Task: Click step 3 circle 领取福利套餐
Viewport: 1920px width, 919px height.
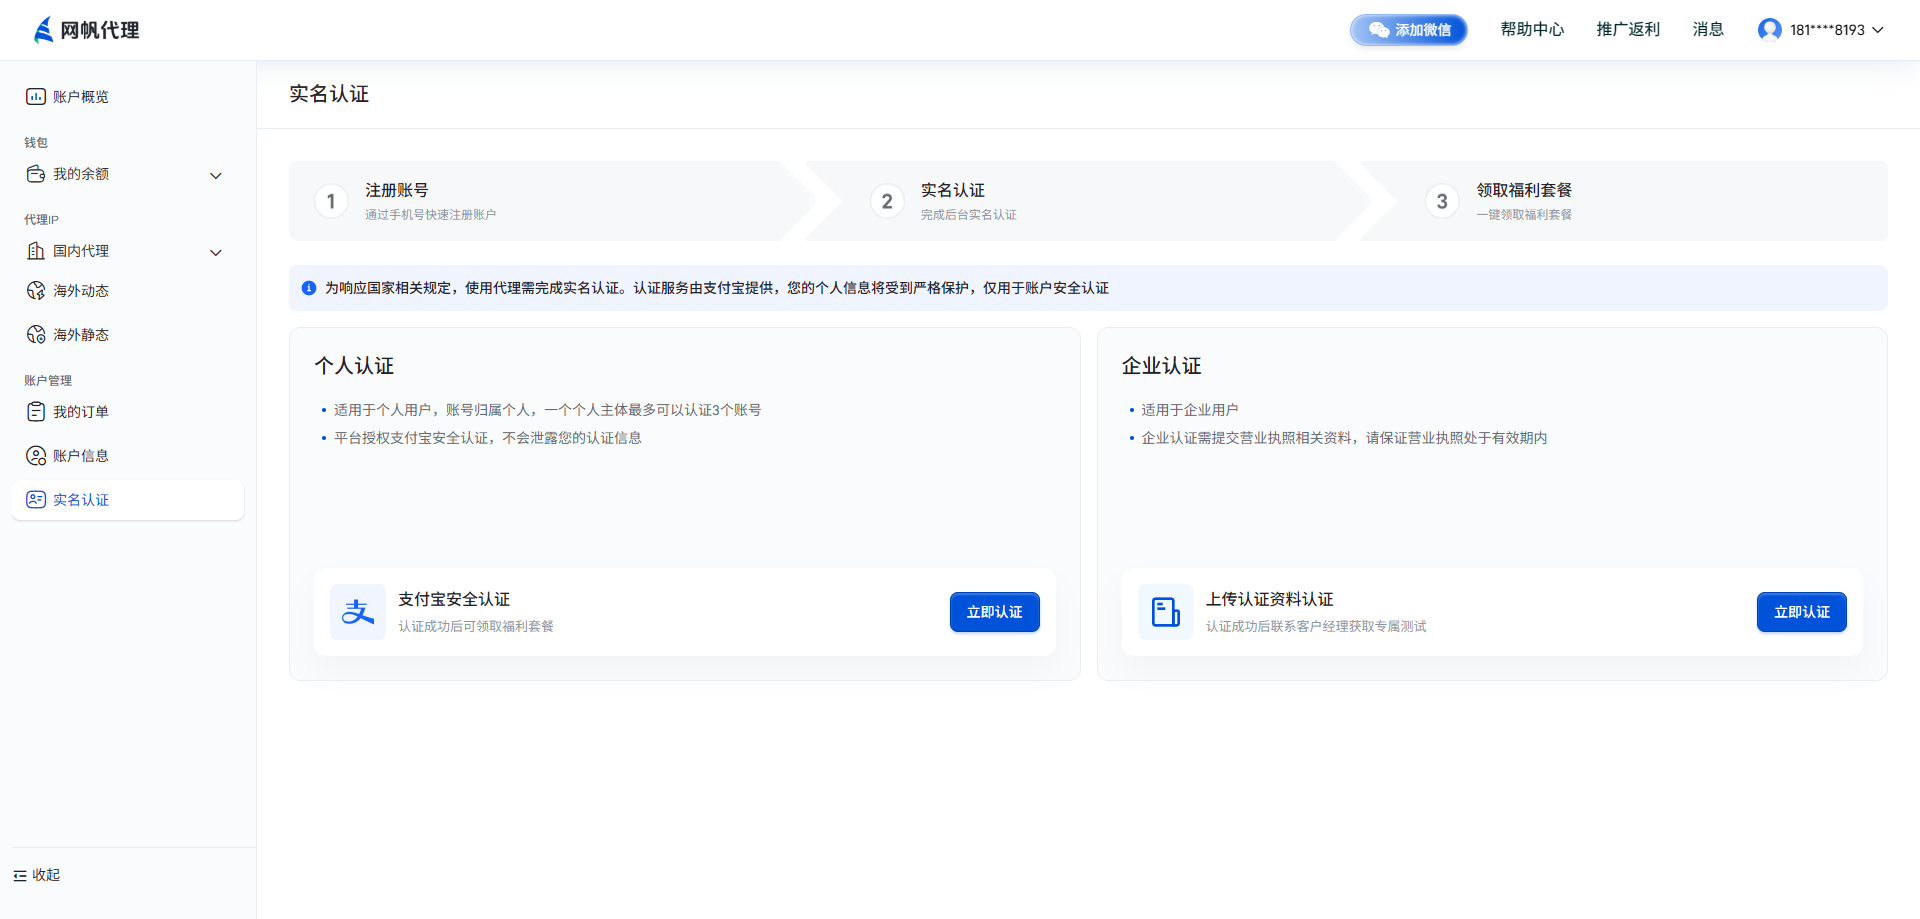Action: pyautogui.click(x=1442, y=201)
